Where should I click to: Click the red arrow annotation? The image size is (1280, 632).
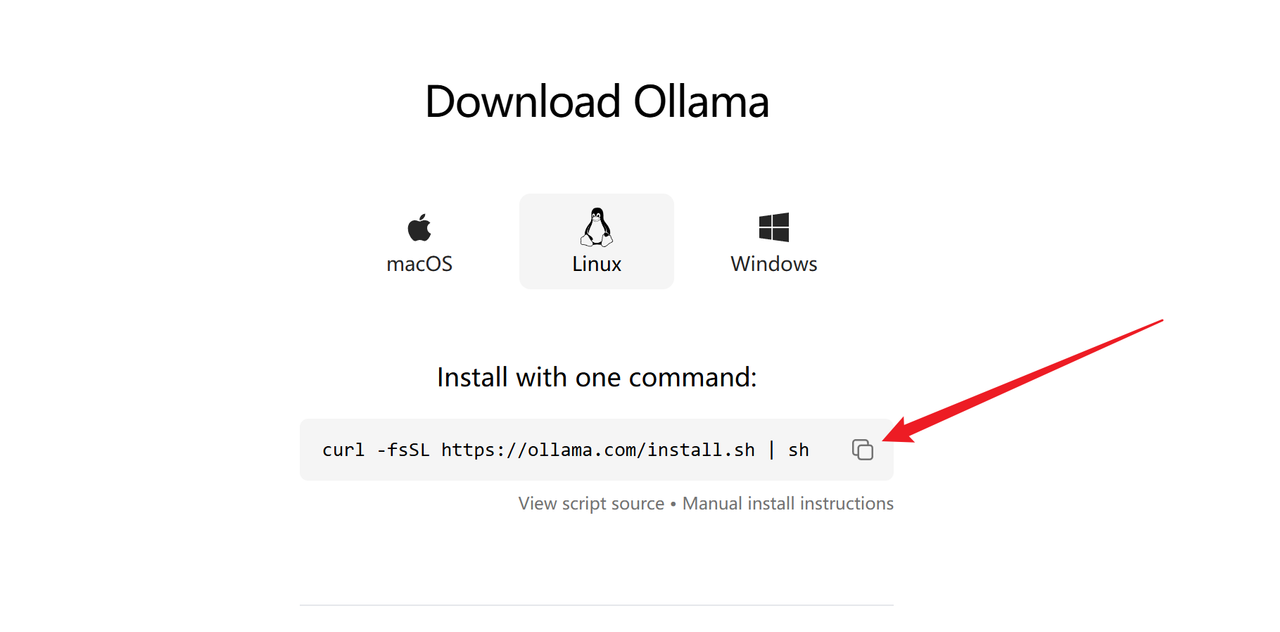click(1030, 382)
